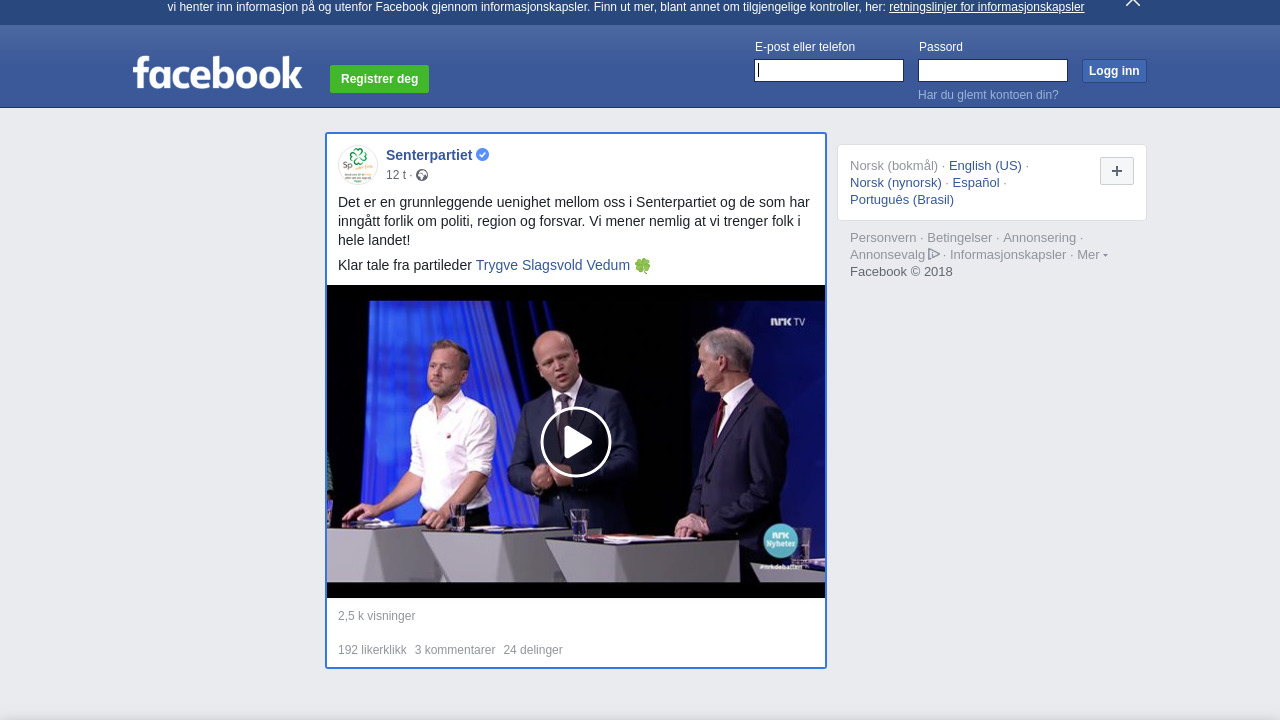Open the Annonsering footer link
Screen dimensions: 1280x720
click(1040, 238)
